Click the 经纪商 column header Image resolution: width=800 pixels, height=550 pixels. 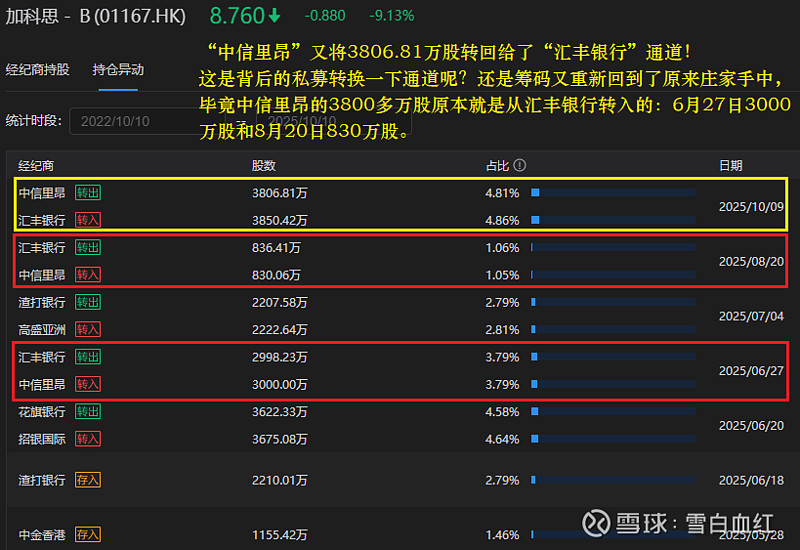pos(36,166)
